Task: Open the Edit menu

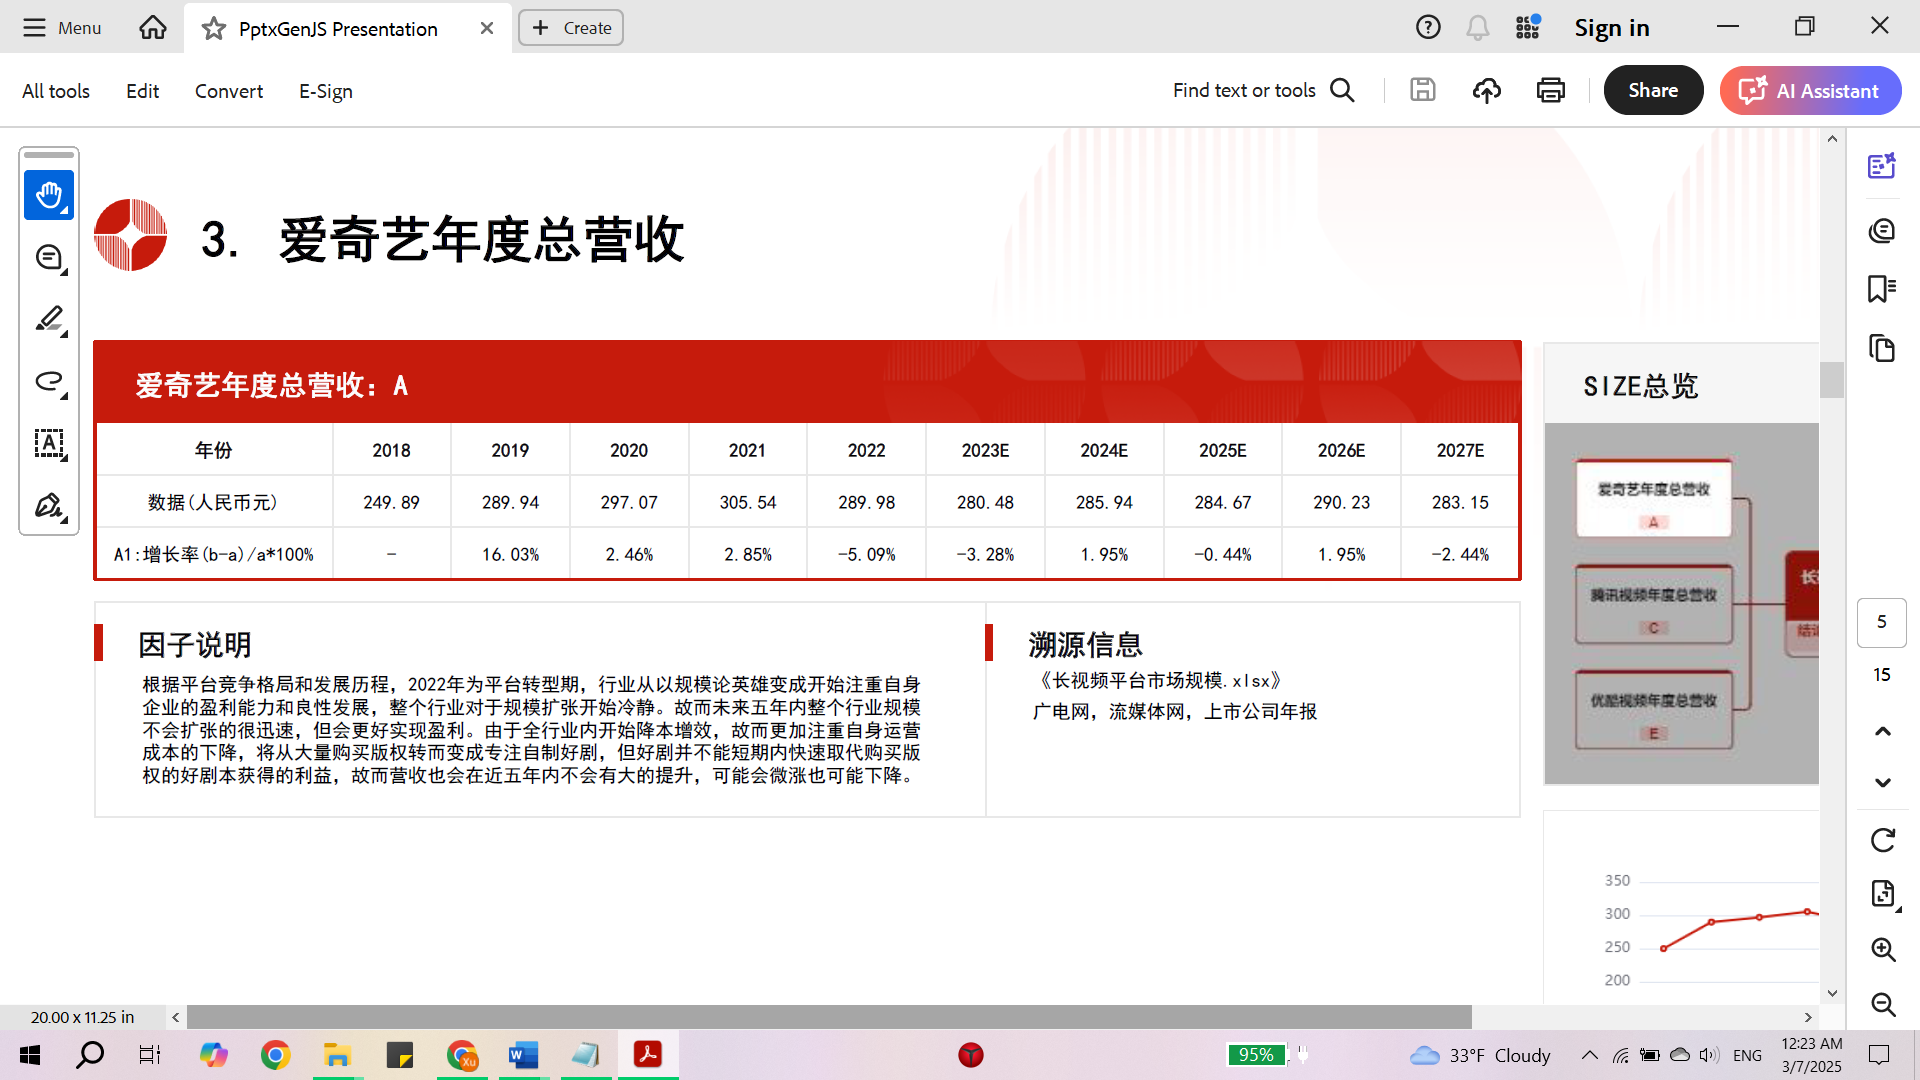Action: (142, 91)
